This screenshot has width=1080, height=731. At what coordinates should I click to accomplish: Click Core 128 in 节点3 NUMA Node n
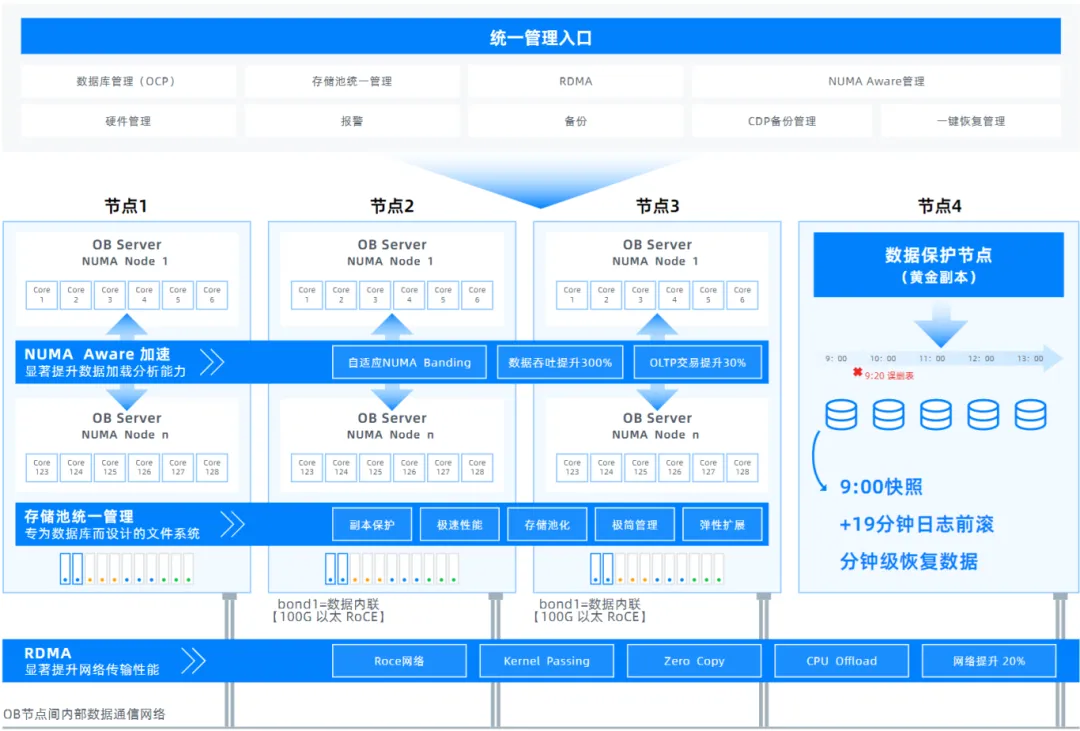pyautogui.click(x=742, y=467)
